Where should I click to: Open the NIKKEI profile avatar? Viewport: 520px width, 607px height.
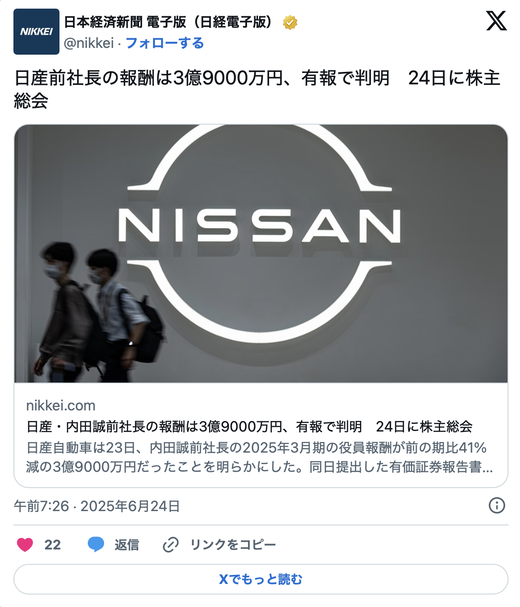pyautogui.click(x=36, y=32)
